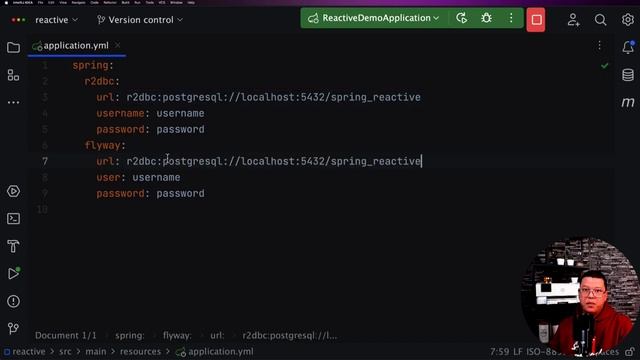
Task: Open the Terminal tool window
Action: (13, 219)
